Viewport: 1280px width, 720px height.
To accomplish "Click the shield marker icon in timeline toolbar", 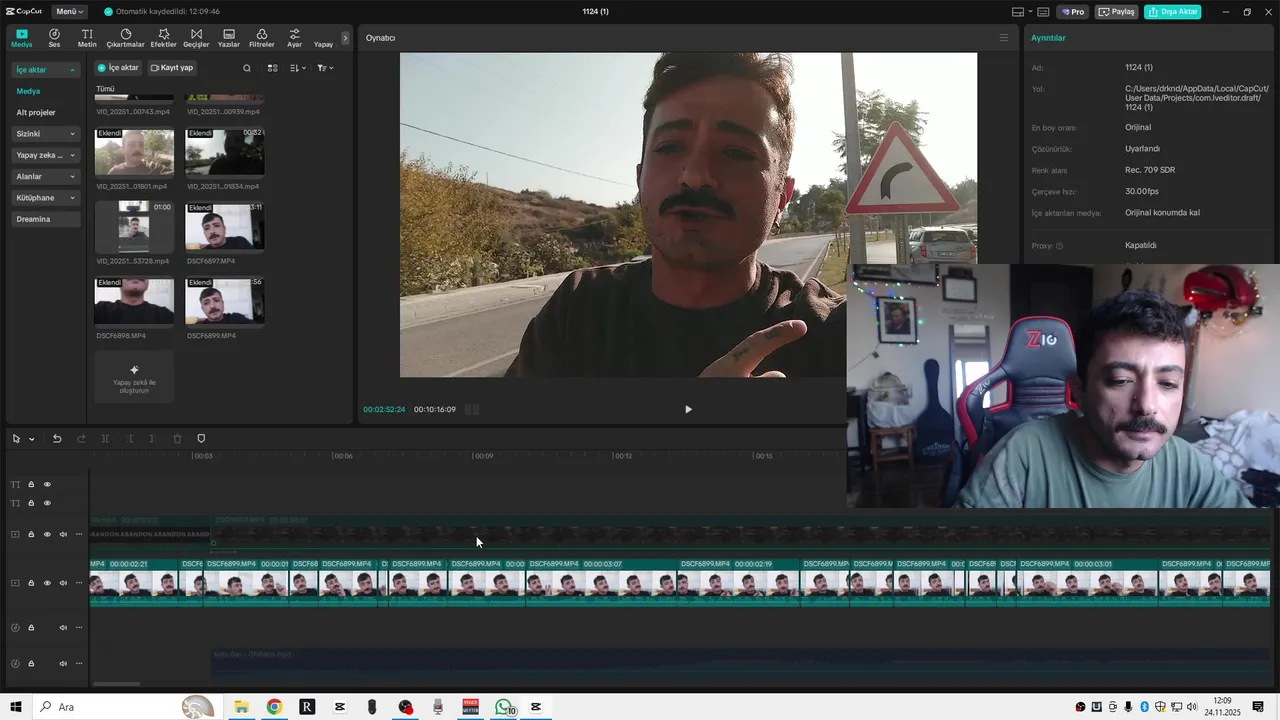I will [201, 439].
